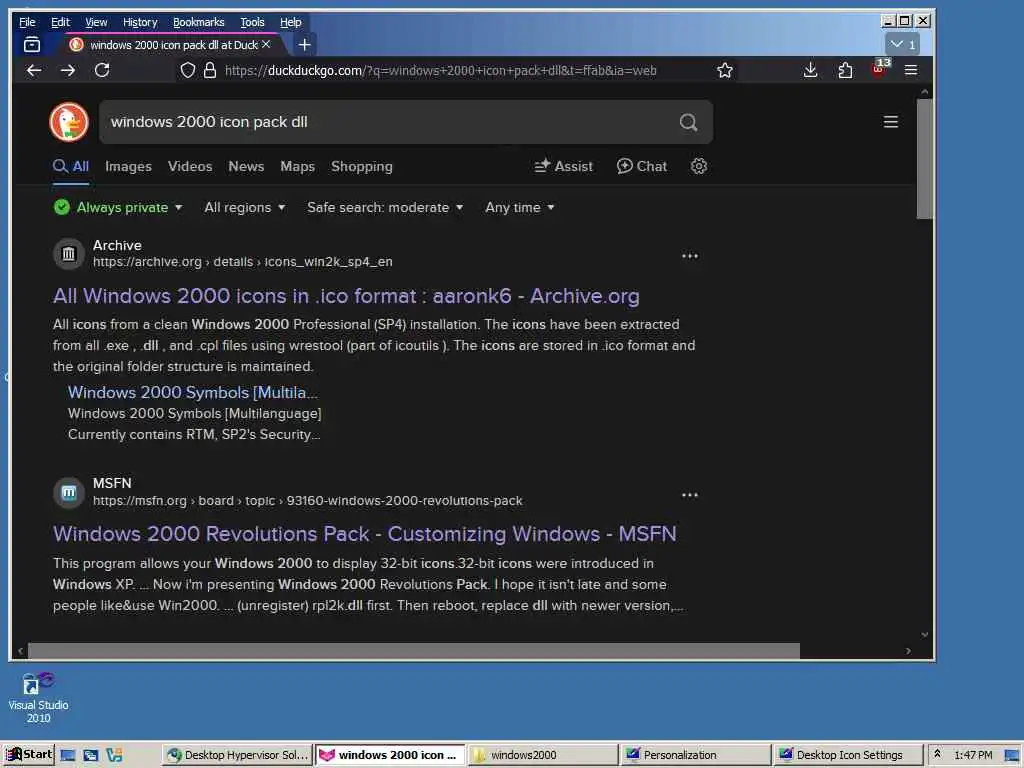Image resolution: width=1024 pixels, height=768 pixels.
Task: Open the extensions puzzle icon
Action: point(845,71)
